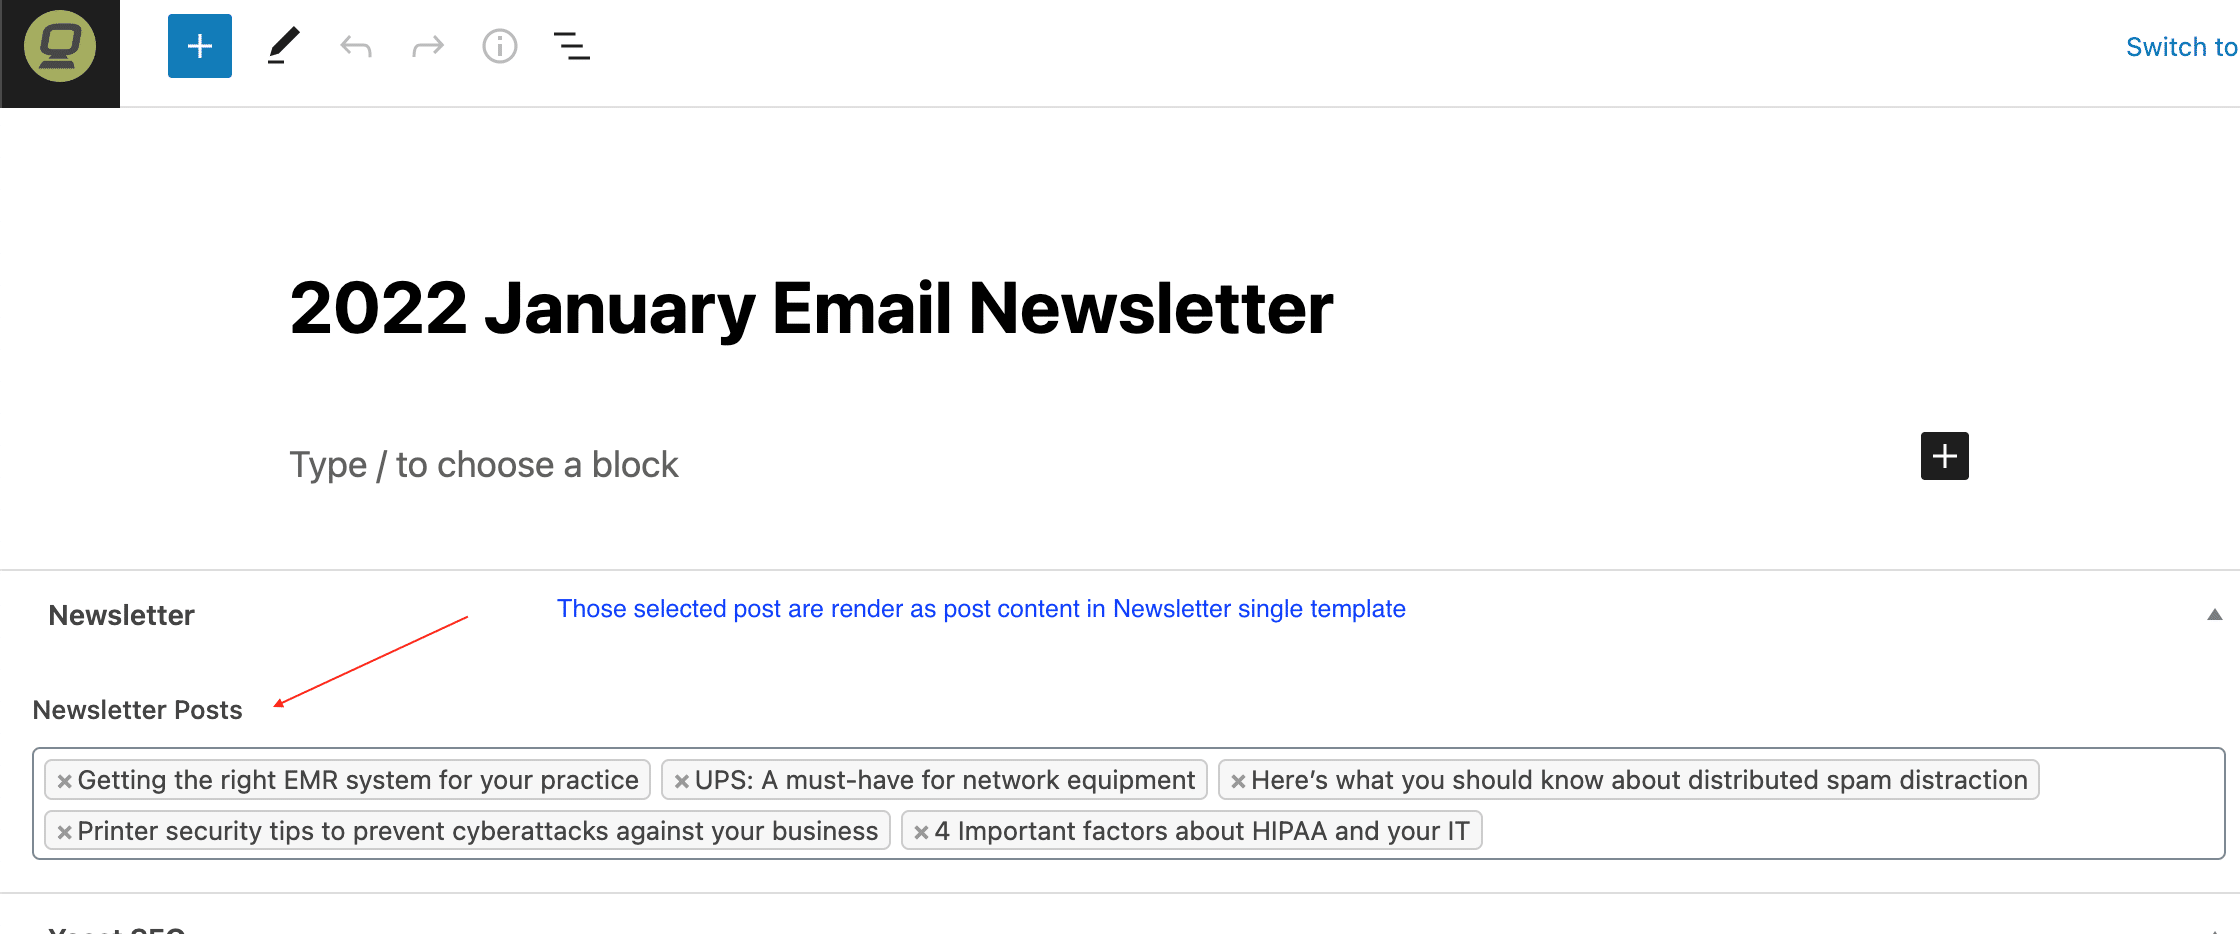Click the Redo arrow
Screen dimensions: 2240x934
[428, 46]
